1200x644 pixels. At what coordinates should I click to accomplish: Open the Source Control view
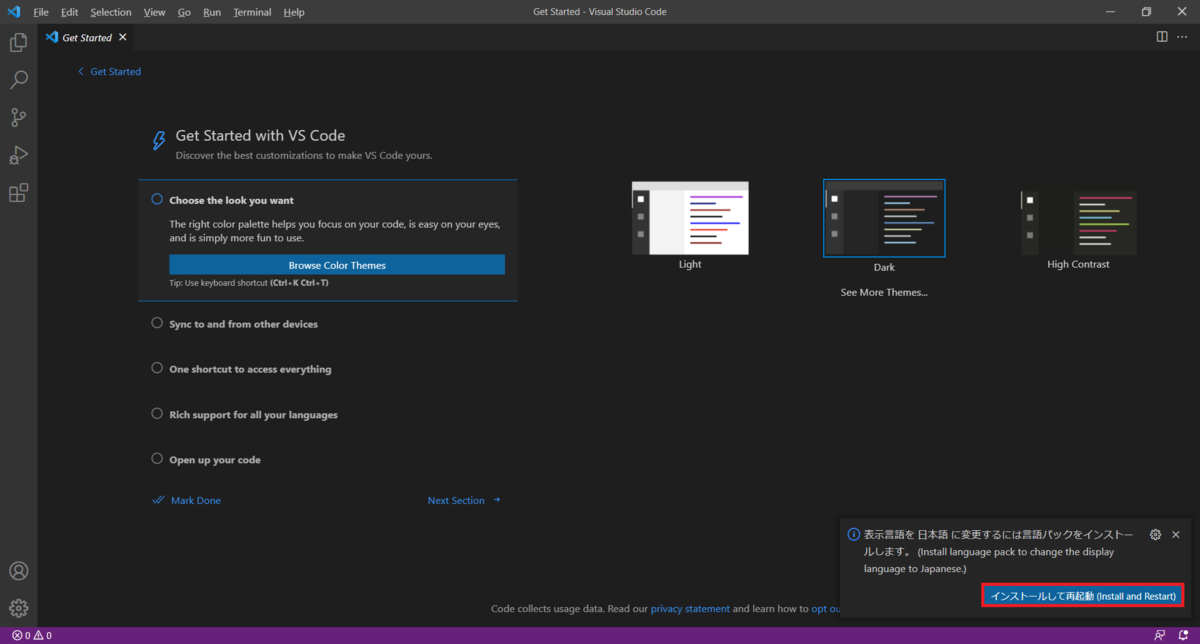click(18, 117)
